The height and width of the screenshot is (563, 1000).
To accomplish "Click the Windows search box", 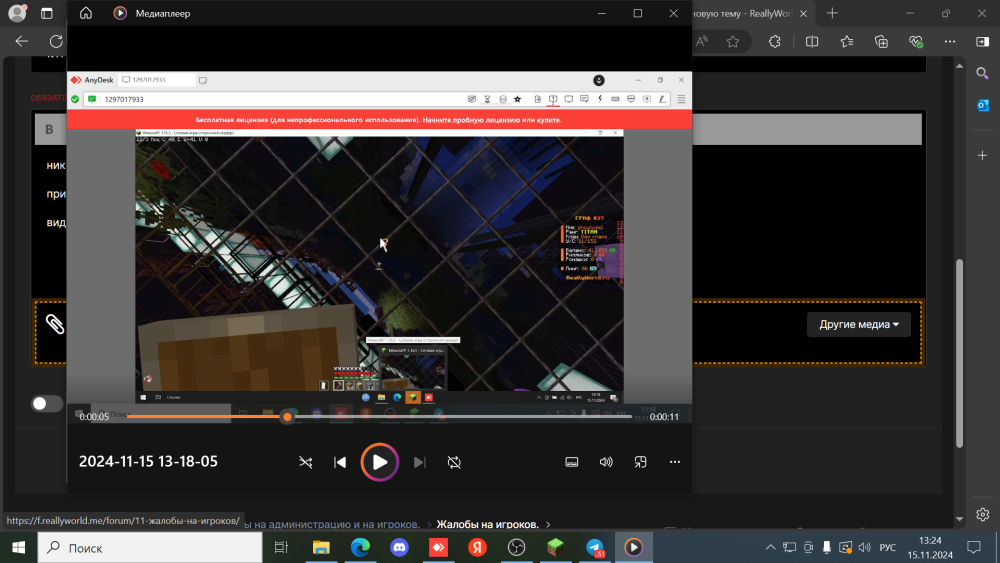I will [x=150, y=548].
